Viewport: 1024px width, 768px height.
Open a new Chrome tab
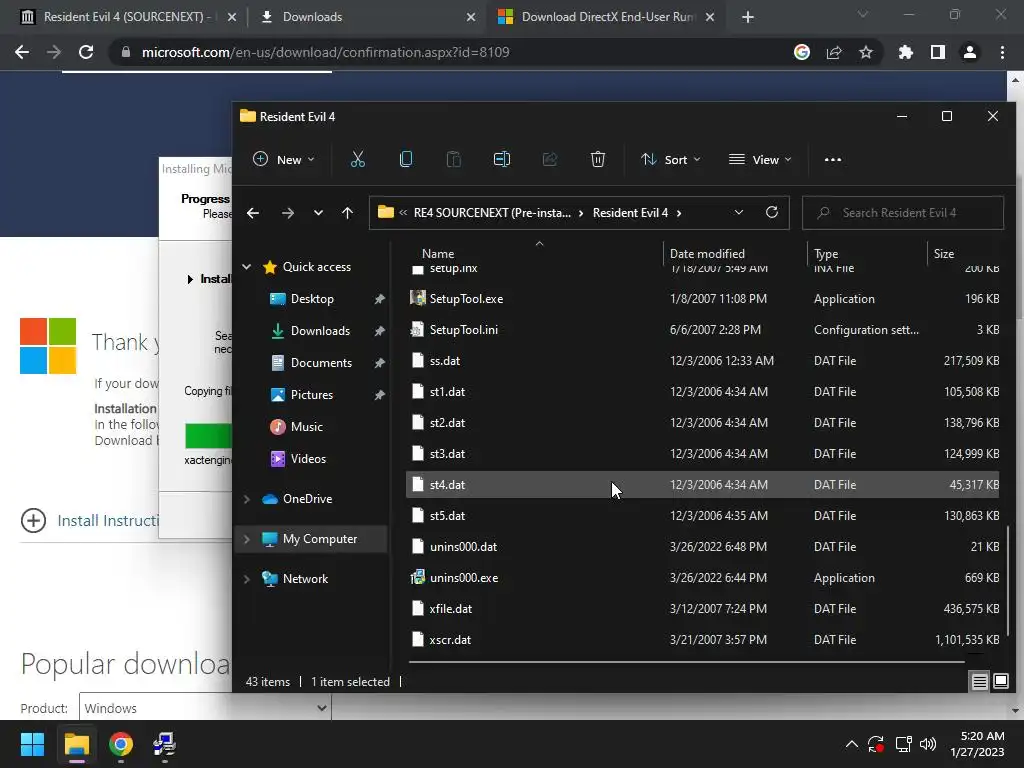pos(748,18)
